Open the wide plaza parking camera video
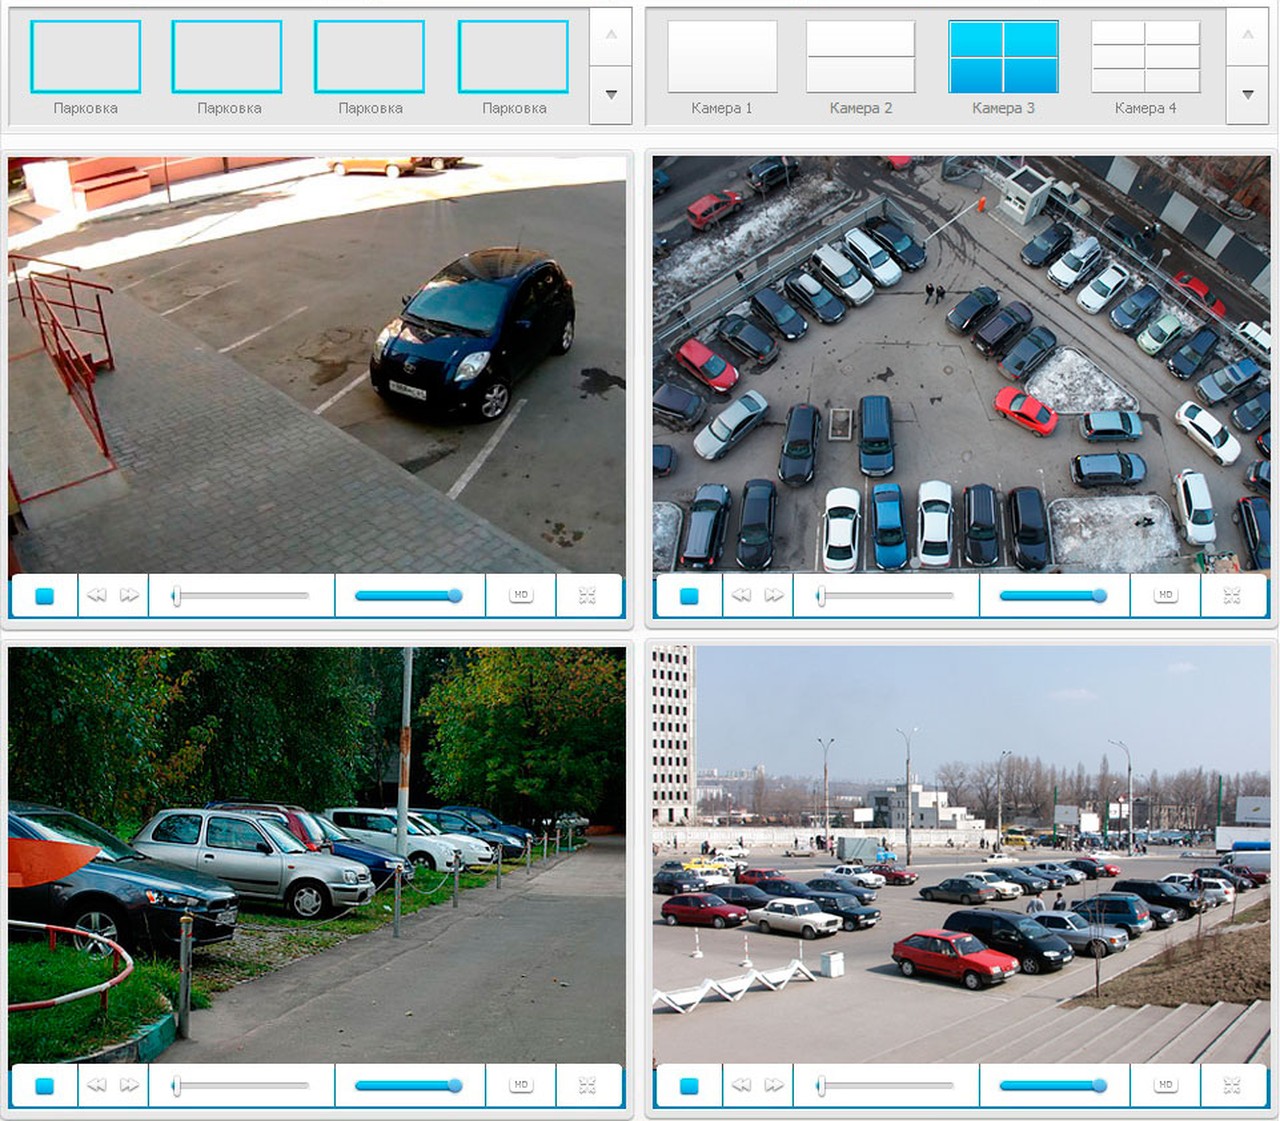Image resolution: width=1280 pixels, height=1121 pixels. coord(961,855)
